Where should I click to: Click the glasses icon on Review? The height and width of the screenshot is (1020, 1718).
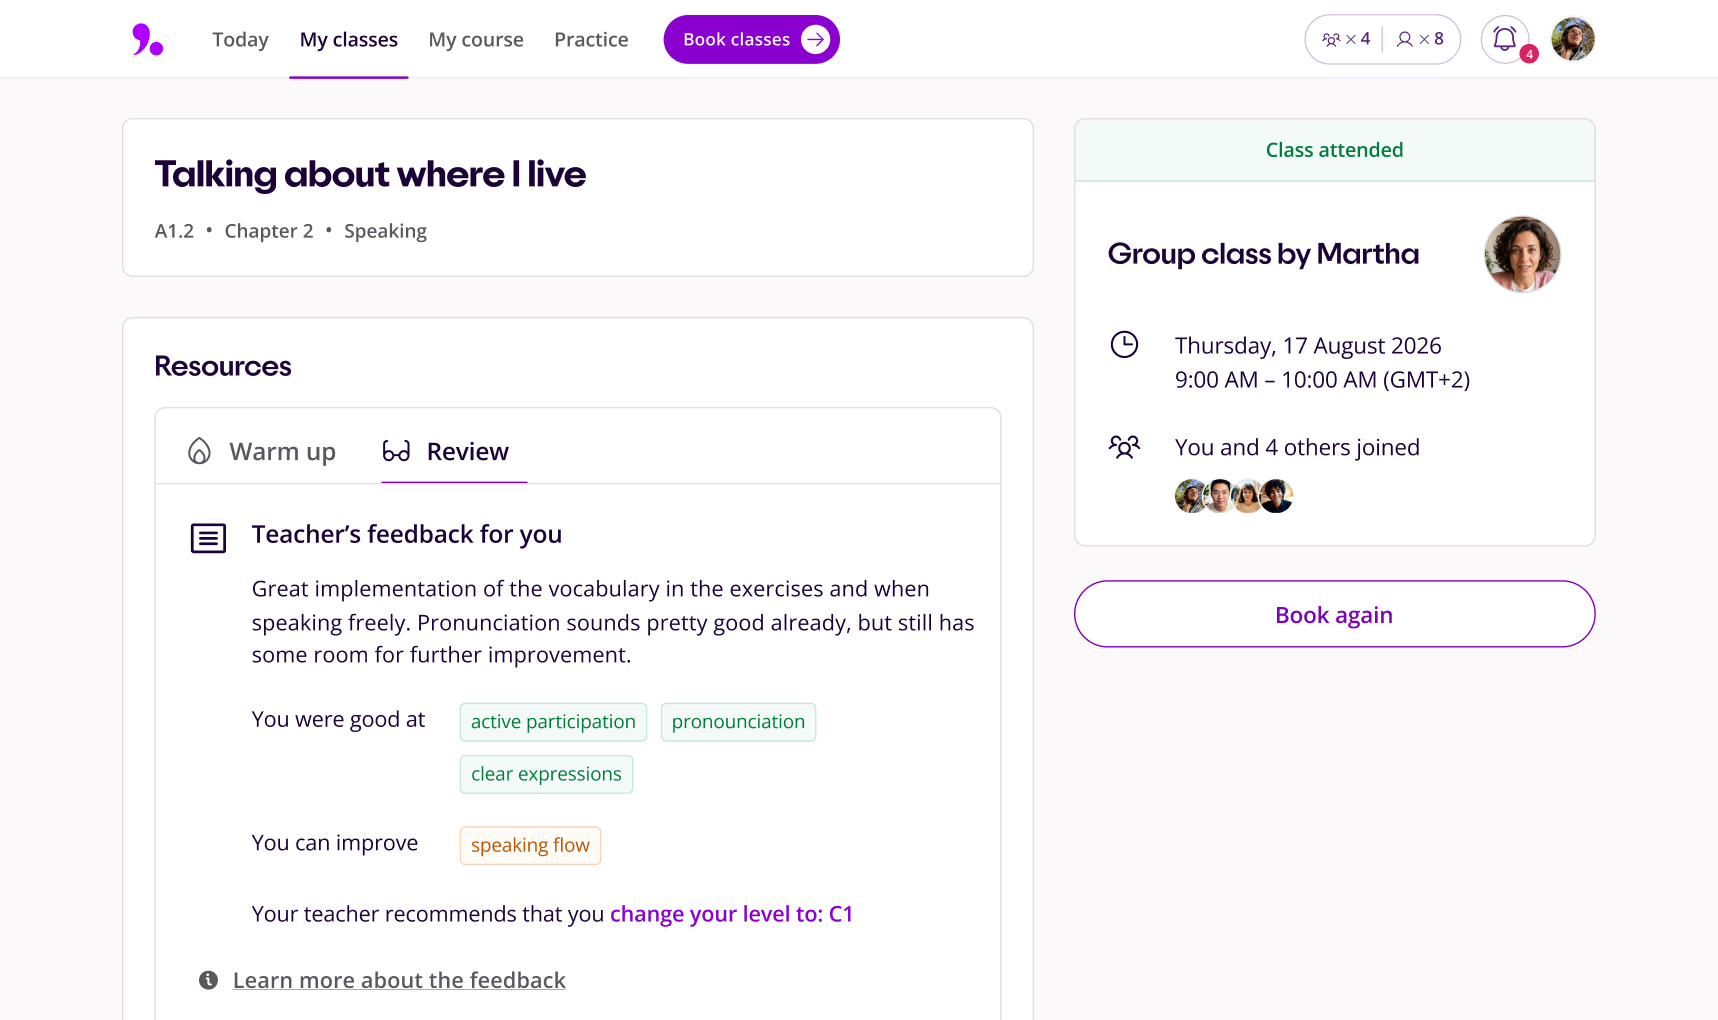point(396,452)
